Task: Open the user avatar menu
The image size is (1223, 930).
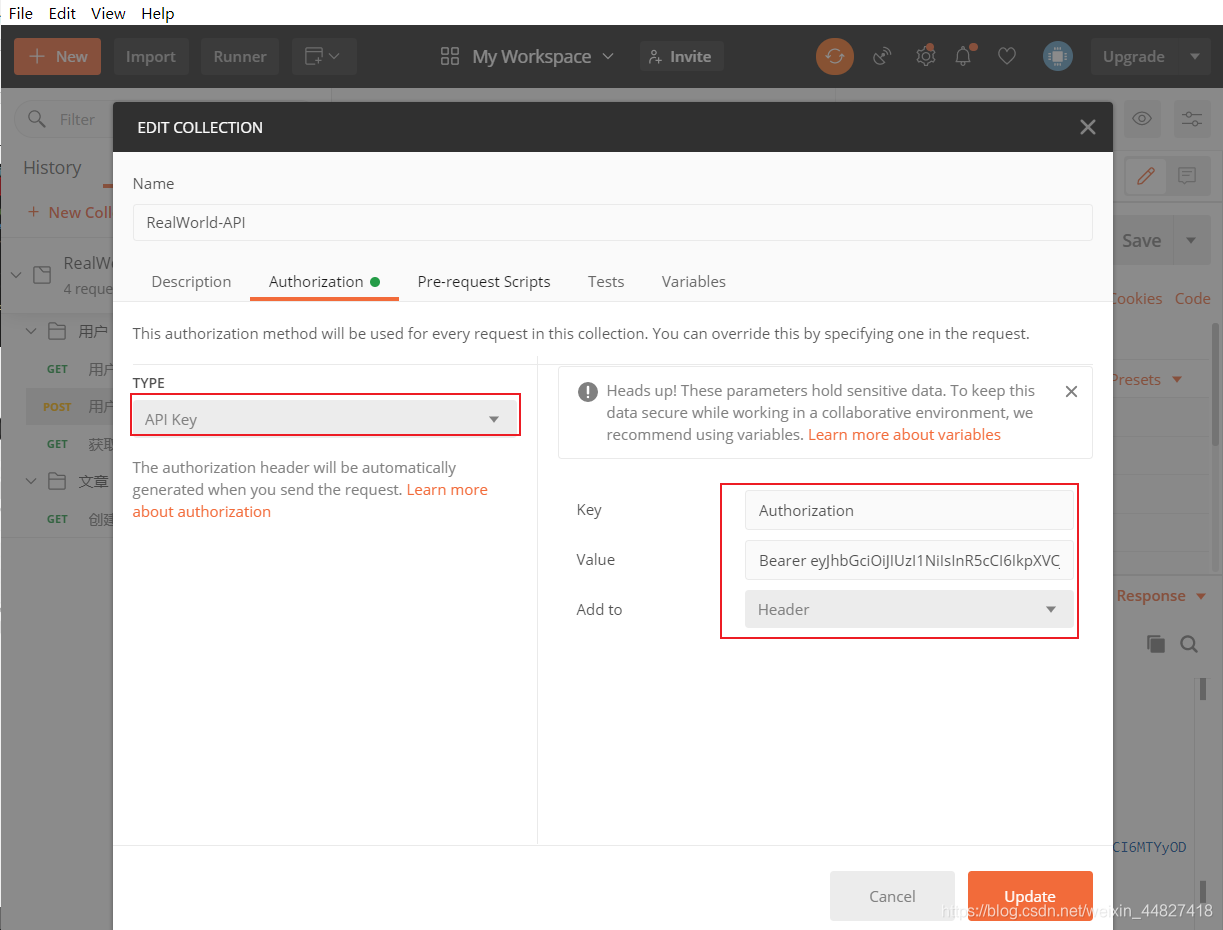Action: 1058,57
